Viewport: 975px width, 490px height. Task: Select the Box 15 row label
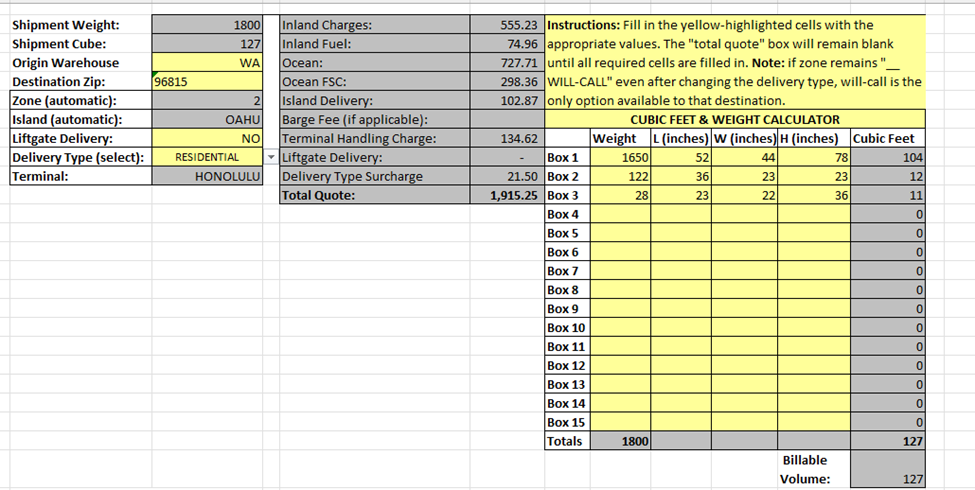tap(567, 423)
